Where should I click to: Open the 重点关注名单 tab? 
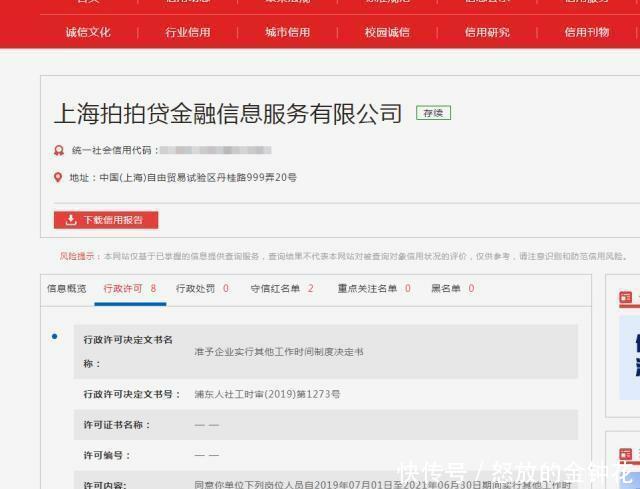[x=374, y=289]
